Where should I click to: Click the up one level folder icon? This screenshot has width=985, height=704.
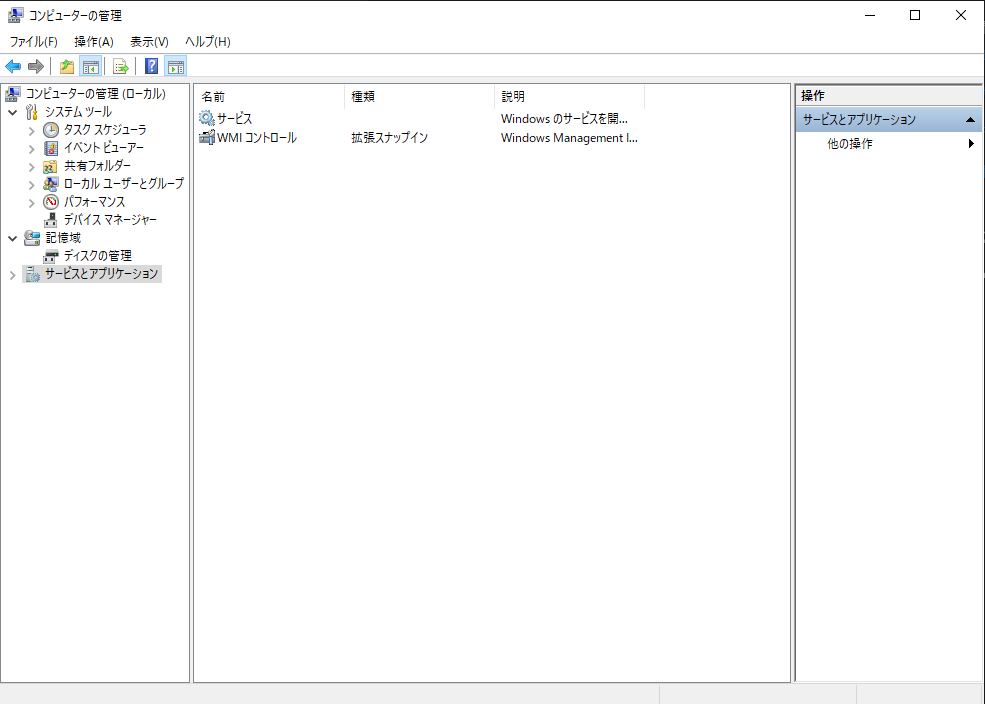pyautogui.click(x=67, y=66)
